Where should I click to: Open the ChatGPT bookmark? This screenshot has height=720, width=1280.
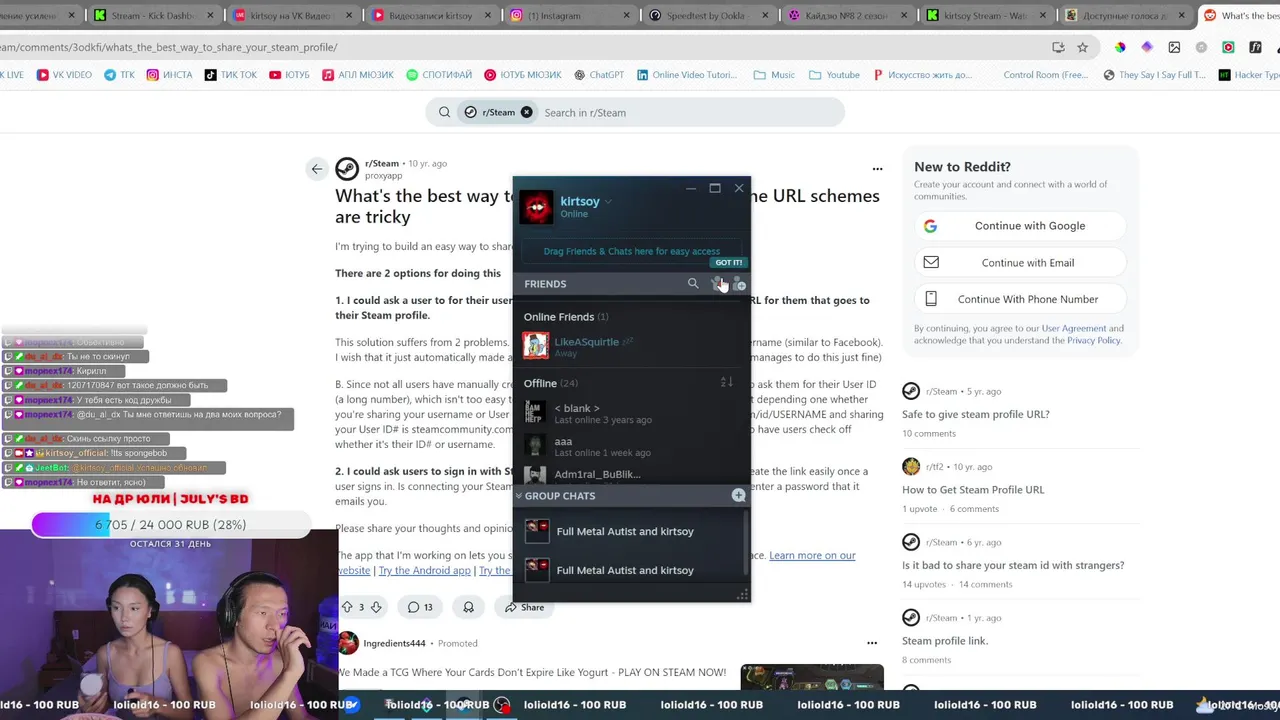coord(598,75)
